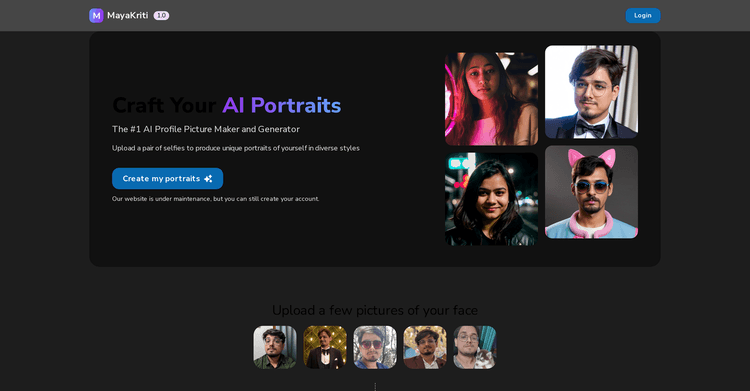Click the sparkle icon in Create my portraits

point(208,179)
